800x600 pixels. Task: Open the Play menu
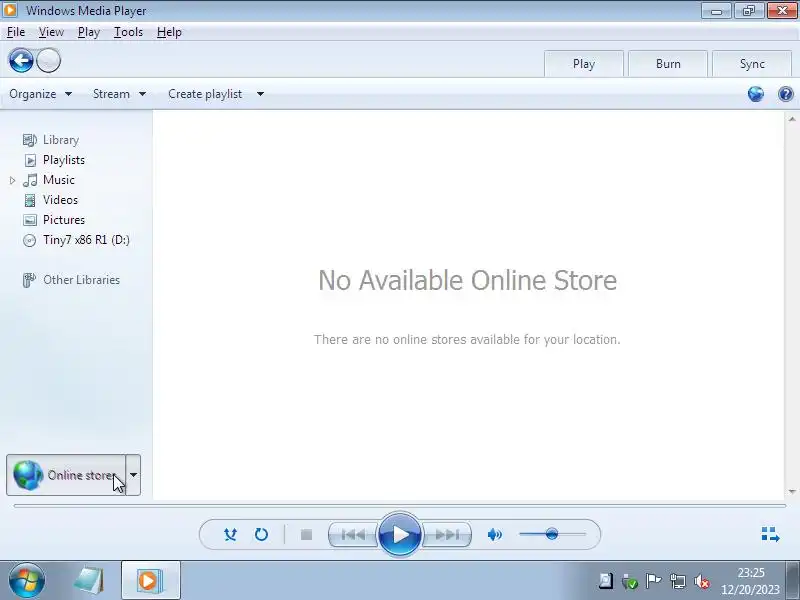(89, 32)
